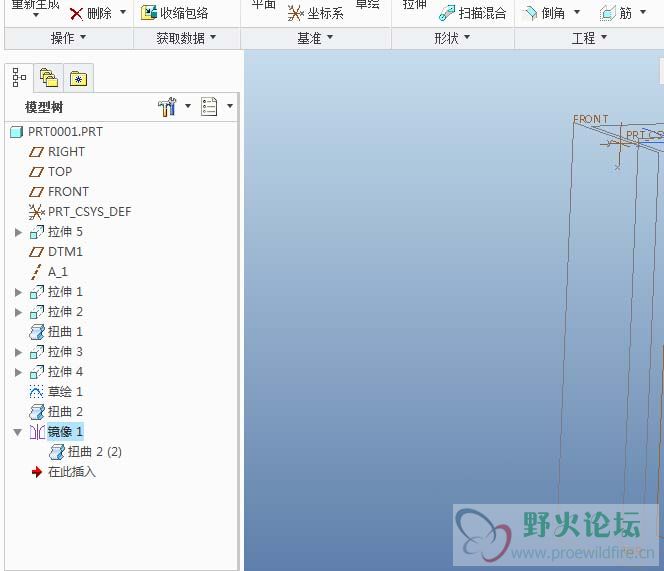Open the model tree settings dropdown arrow
The width and height of the screenshot is (664, 571).
[188, 106]
